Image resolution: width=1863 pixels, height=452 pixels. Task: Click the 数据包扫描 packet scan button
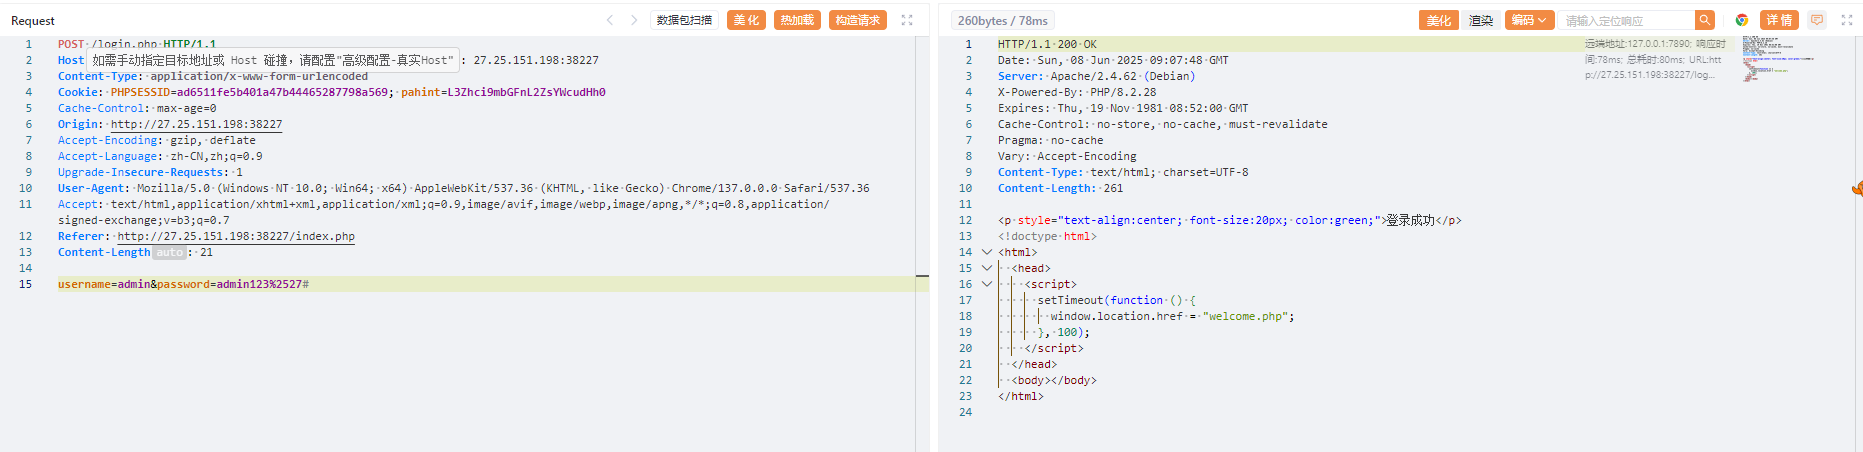point(684,20)
